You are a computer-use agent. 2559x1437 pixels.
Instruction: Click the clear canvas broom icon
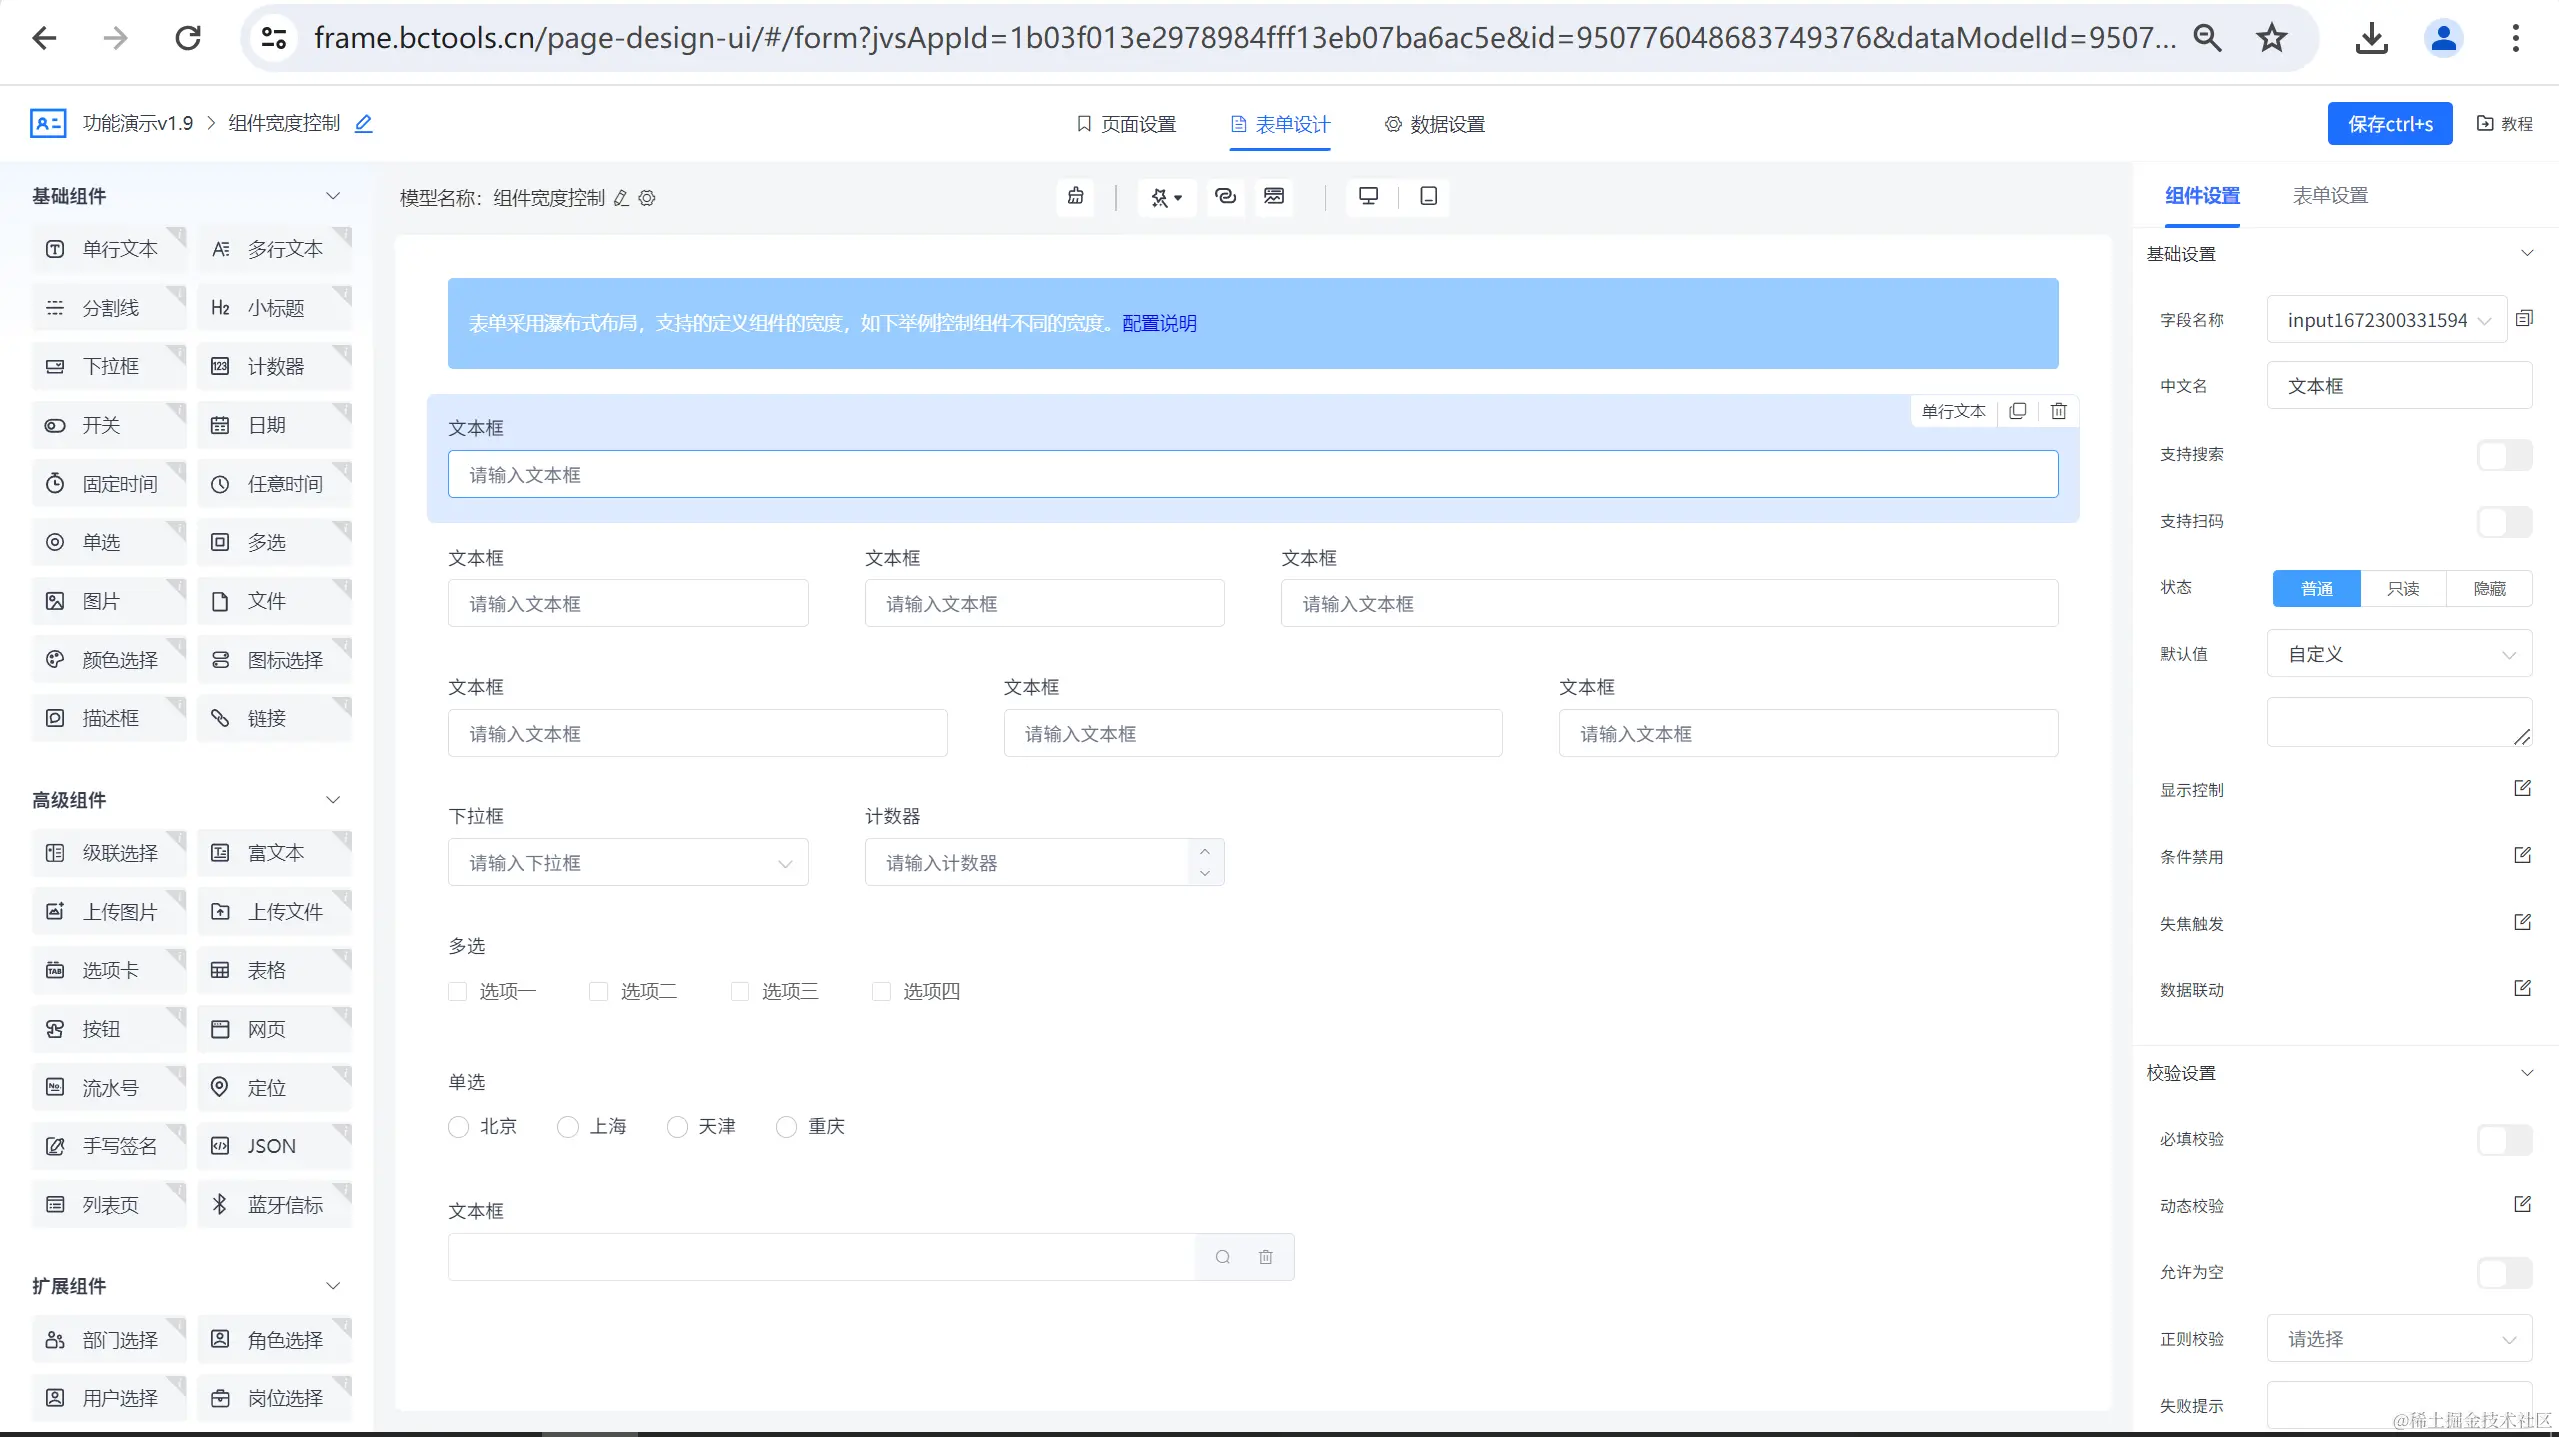click(1075, 196)
